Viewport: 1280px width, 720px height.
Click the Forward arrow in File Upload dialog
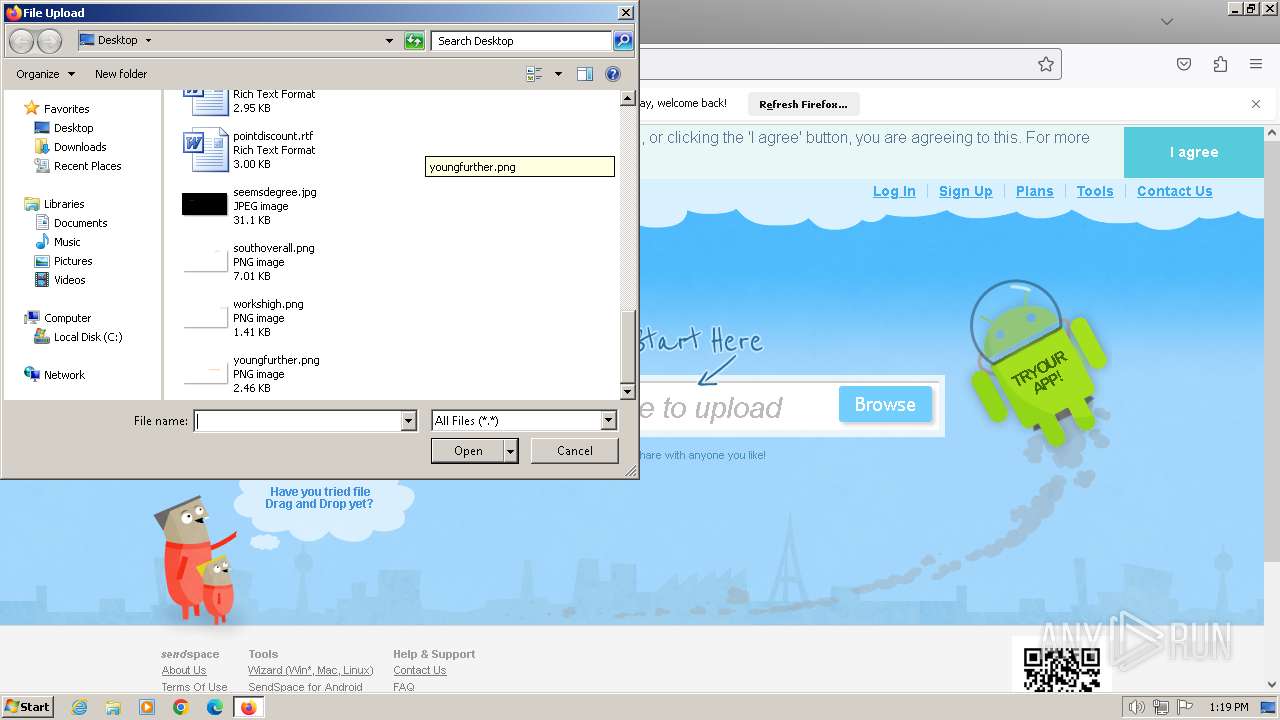49,41
